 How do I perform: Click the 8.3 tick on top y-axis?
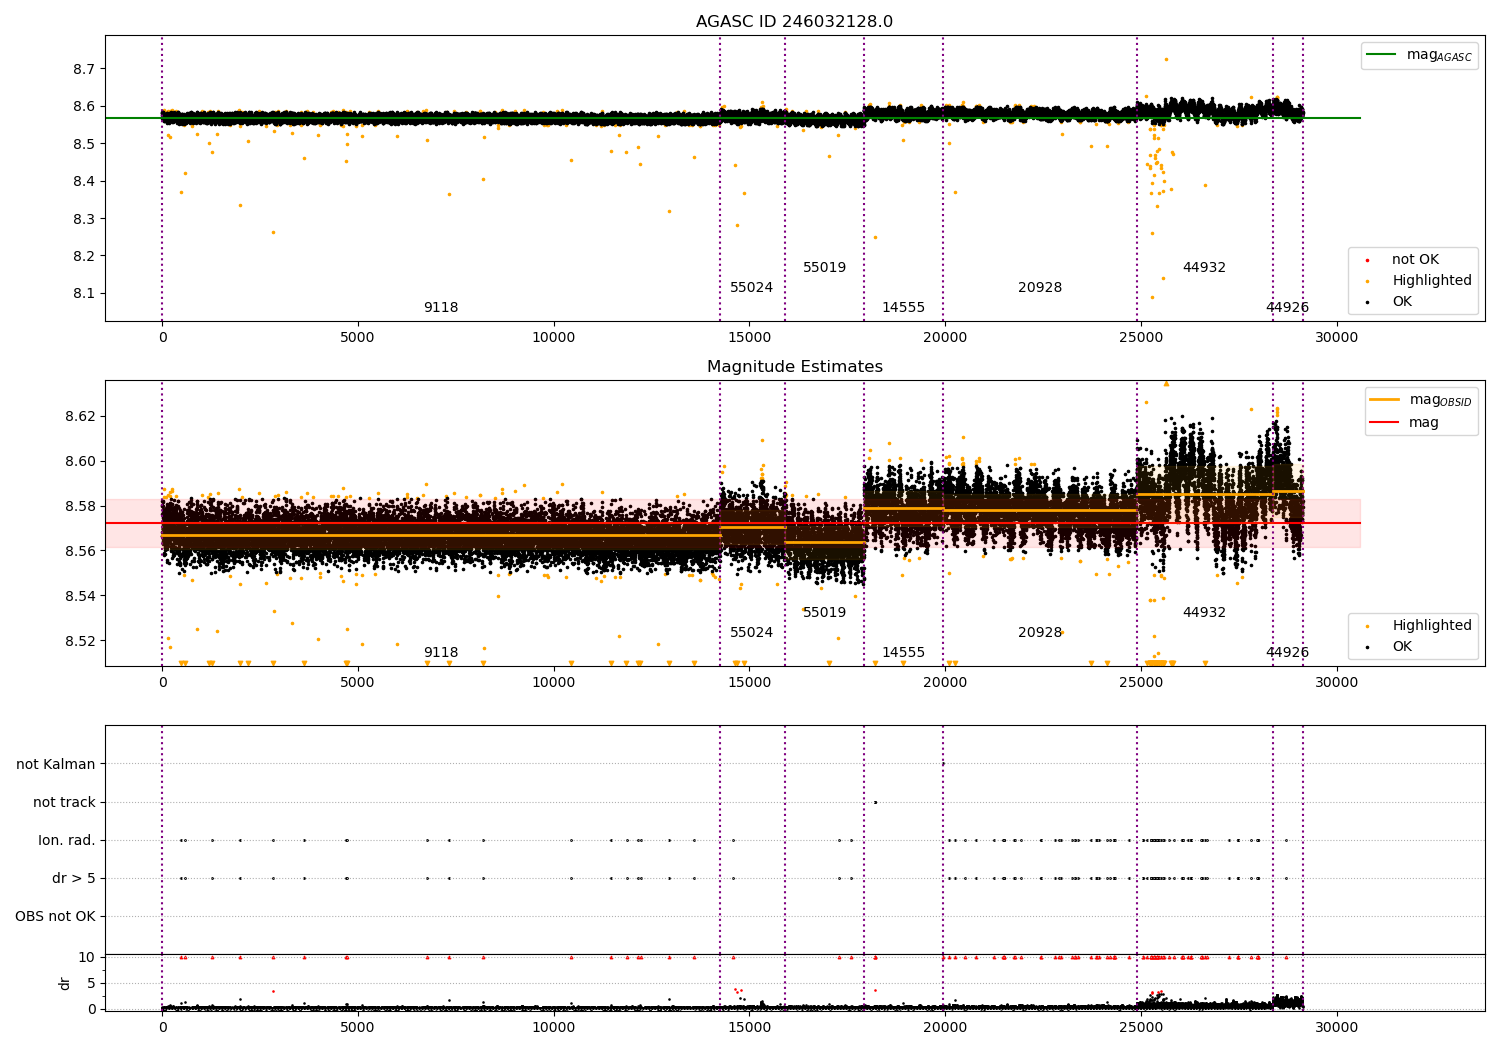[x=84, y=219]
